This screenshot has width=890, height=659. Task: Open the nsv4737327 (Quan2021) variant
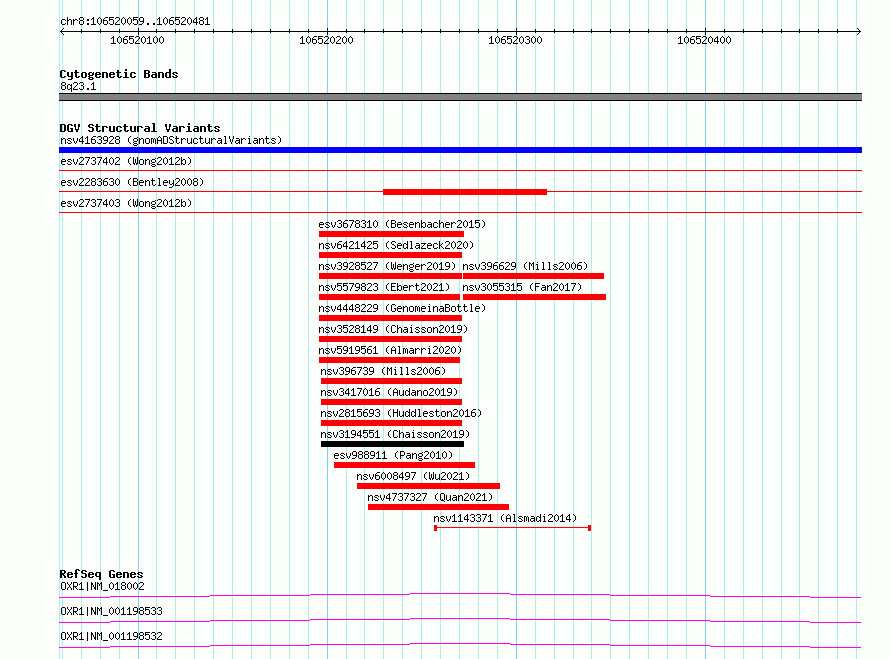tap(430, 497)
